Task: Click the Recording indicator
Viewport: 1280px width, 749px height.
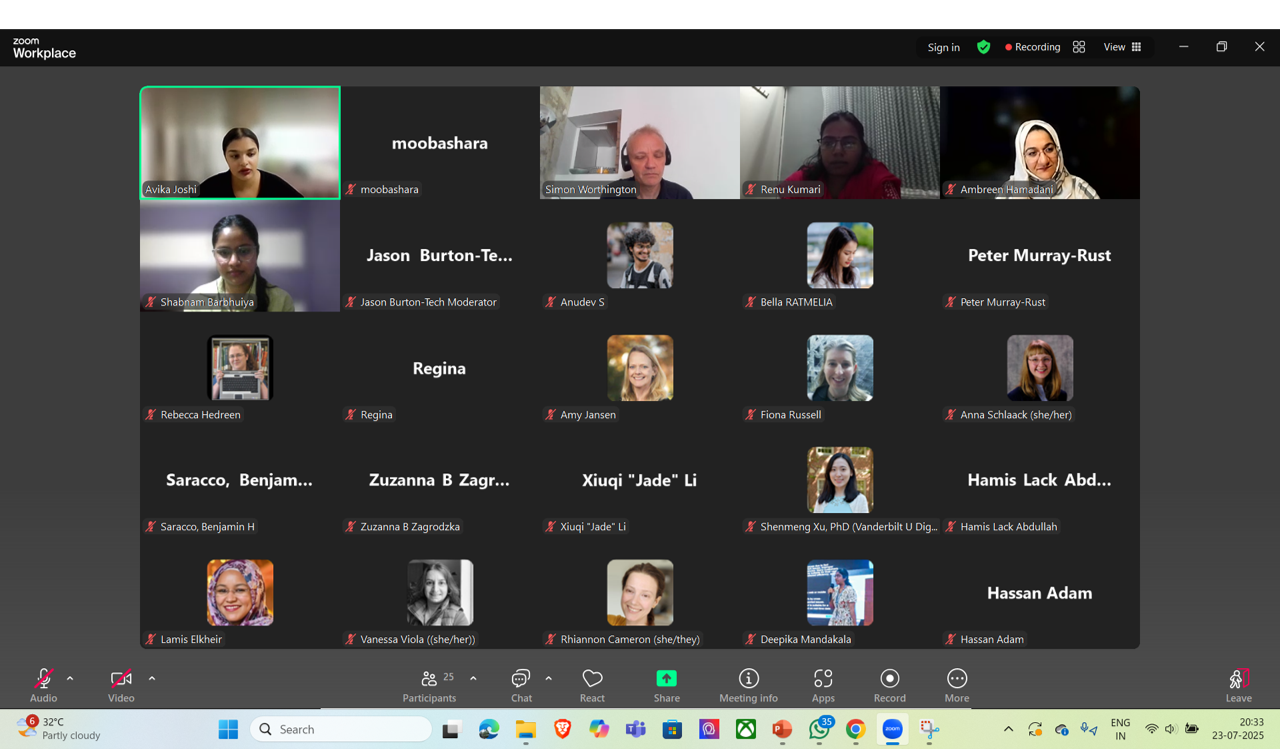Action: coord(1032,47)
